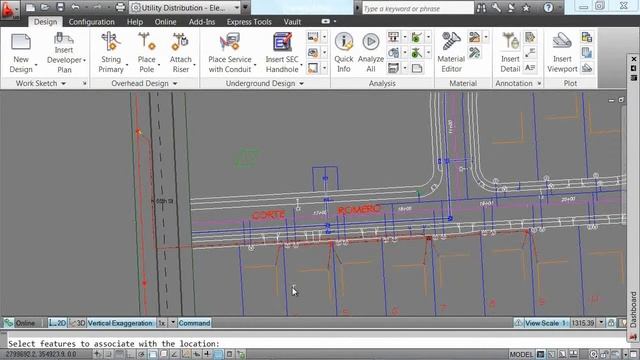Click the New Design icon
The height and width of the screenshot is (360, 640).
pyautogui.click(x=21, y=42)
